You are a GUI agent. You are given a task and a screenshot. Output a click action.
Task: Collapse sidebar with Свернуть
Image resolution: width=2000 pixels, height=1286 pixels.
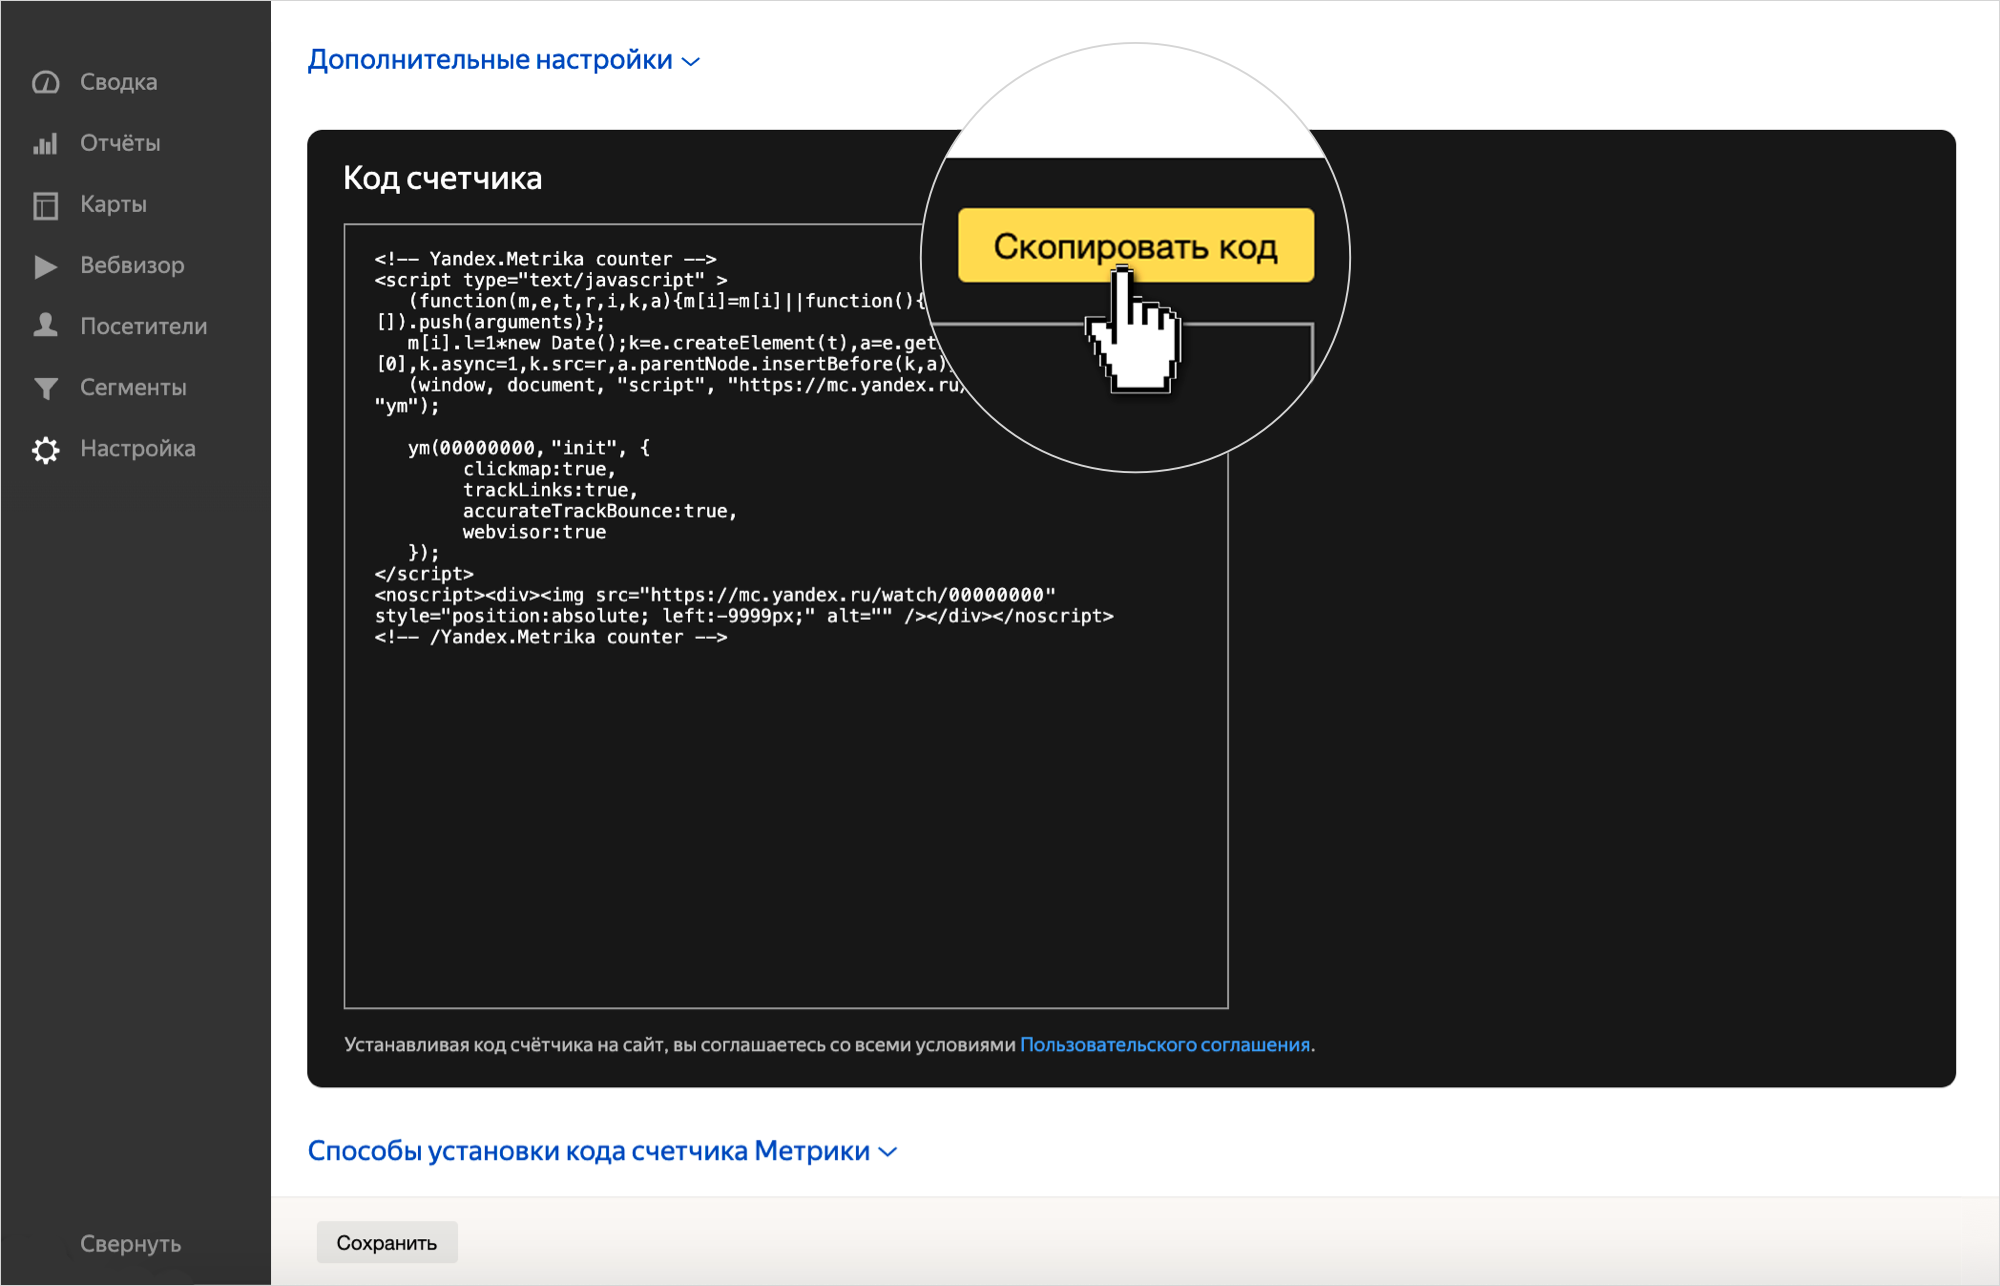point(130,1244)
